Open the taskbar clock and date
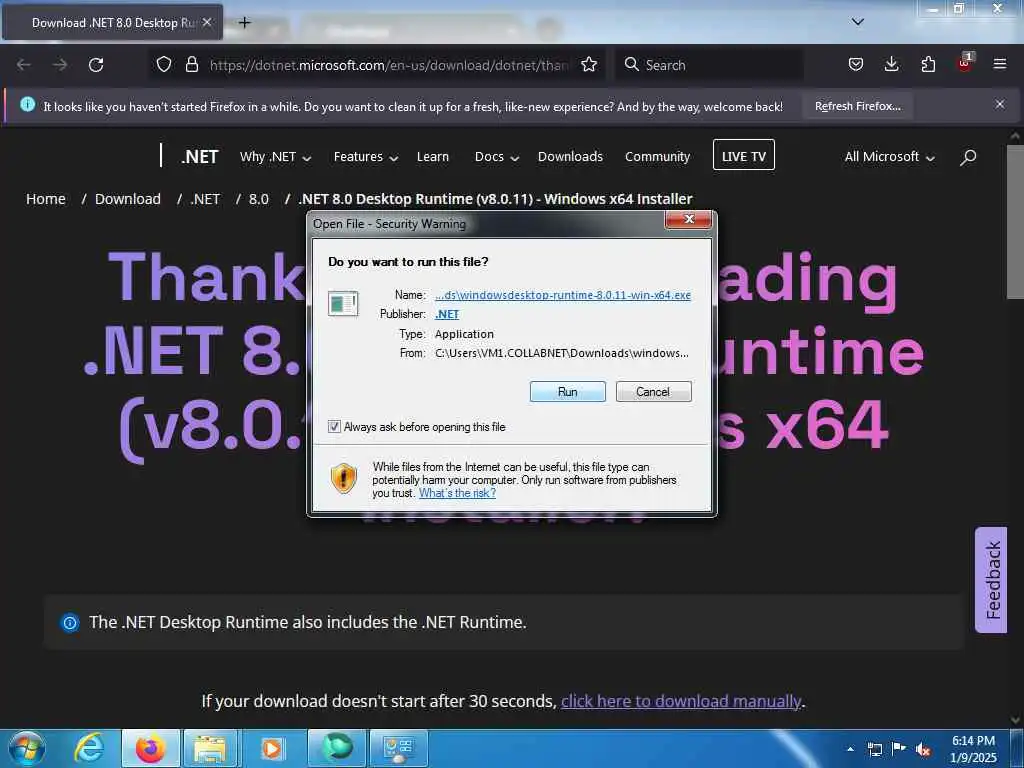1024x768 pixels. click(973, 749)
